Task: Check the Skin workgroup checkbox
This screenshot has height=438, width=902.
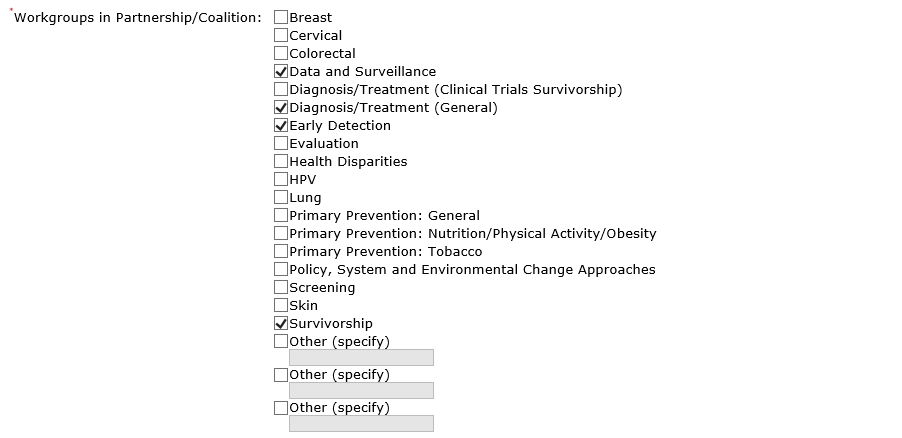Action: (x=281, y=306)
